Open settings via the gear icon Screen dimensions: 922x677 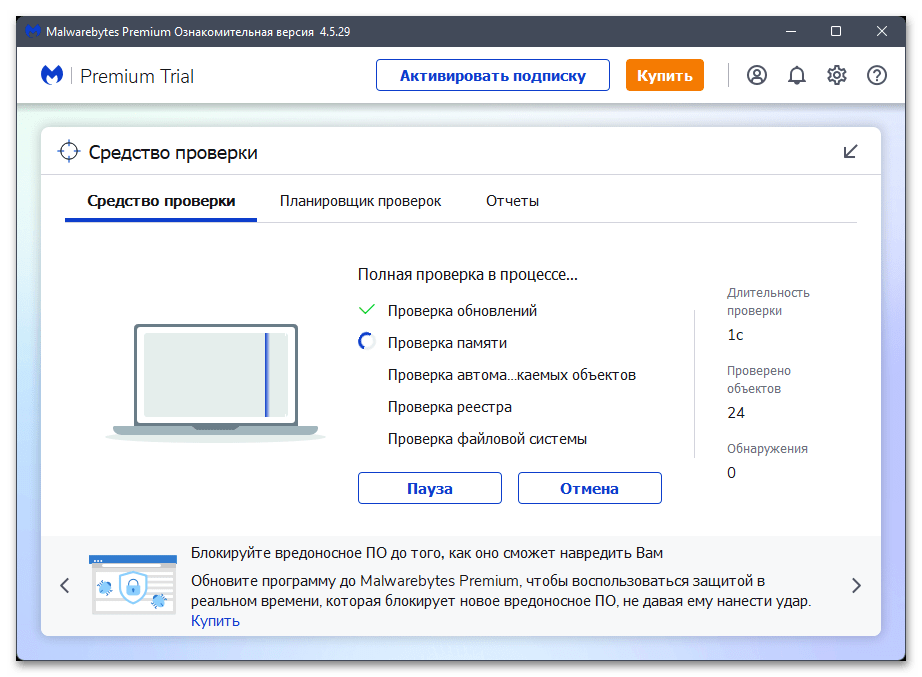pyautogui.click(x=837, y=75)
